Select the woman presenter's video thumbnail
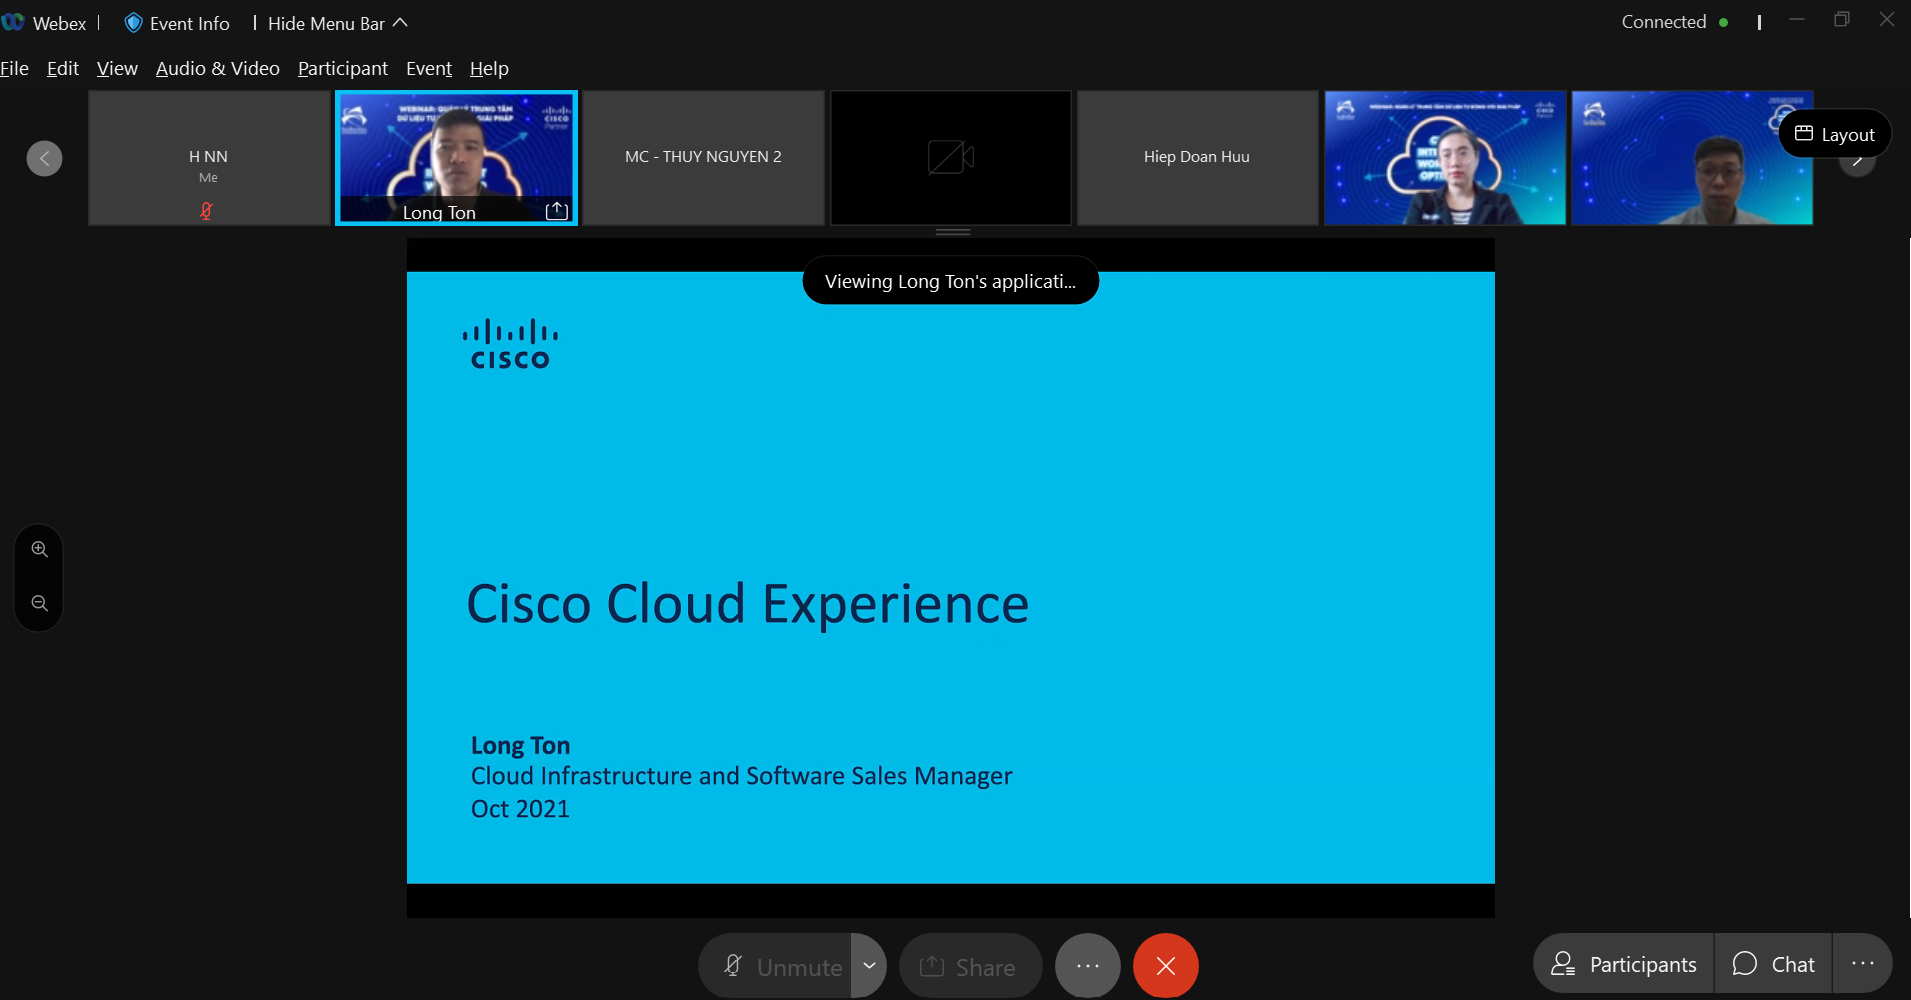Screen dimensions: 1911x1000 1445,158
